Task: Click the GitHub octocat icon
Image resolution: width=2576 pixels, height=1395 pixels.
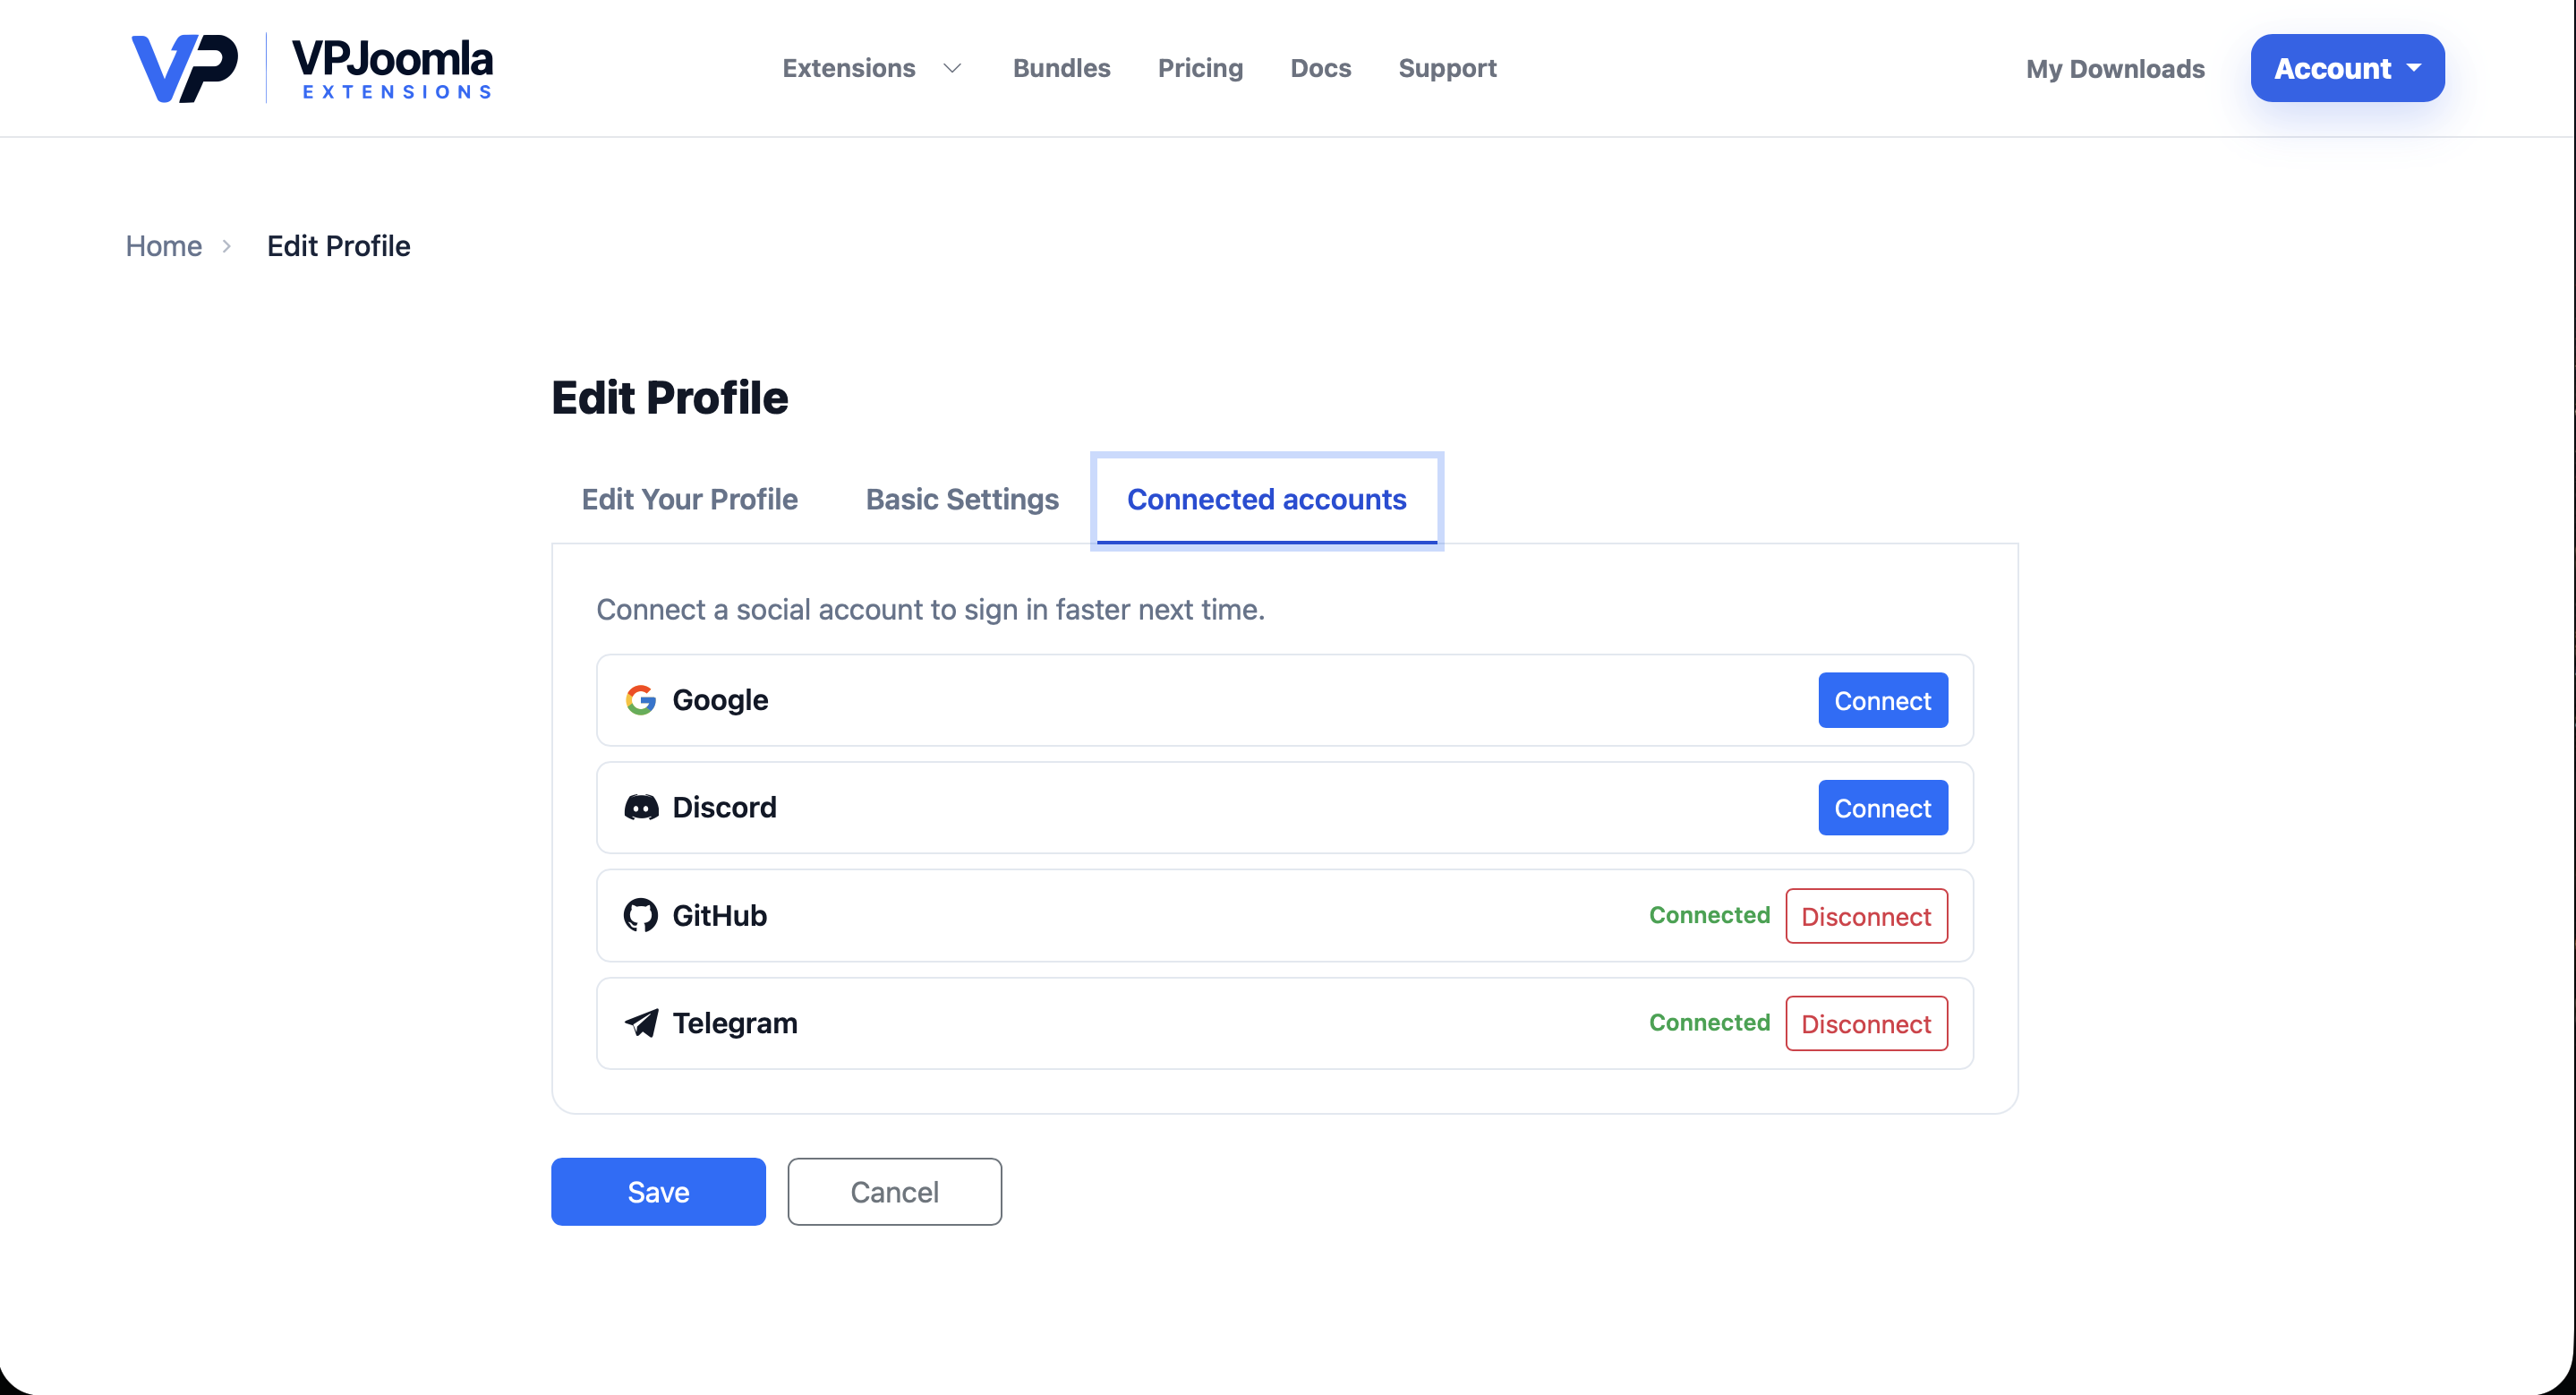Action: tap(641, 915)
